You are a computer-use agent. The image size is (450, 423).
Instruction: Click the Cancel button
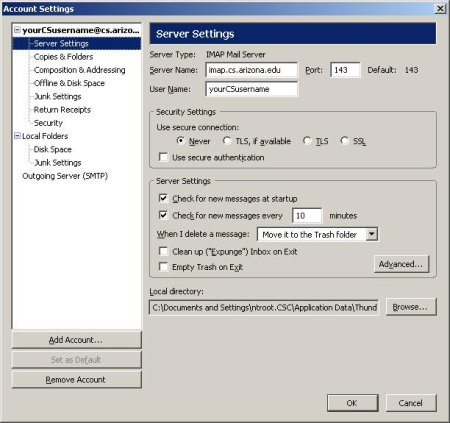pyautogui.click(x=411, y=403)
